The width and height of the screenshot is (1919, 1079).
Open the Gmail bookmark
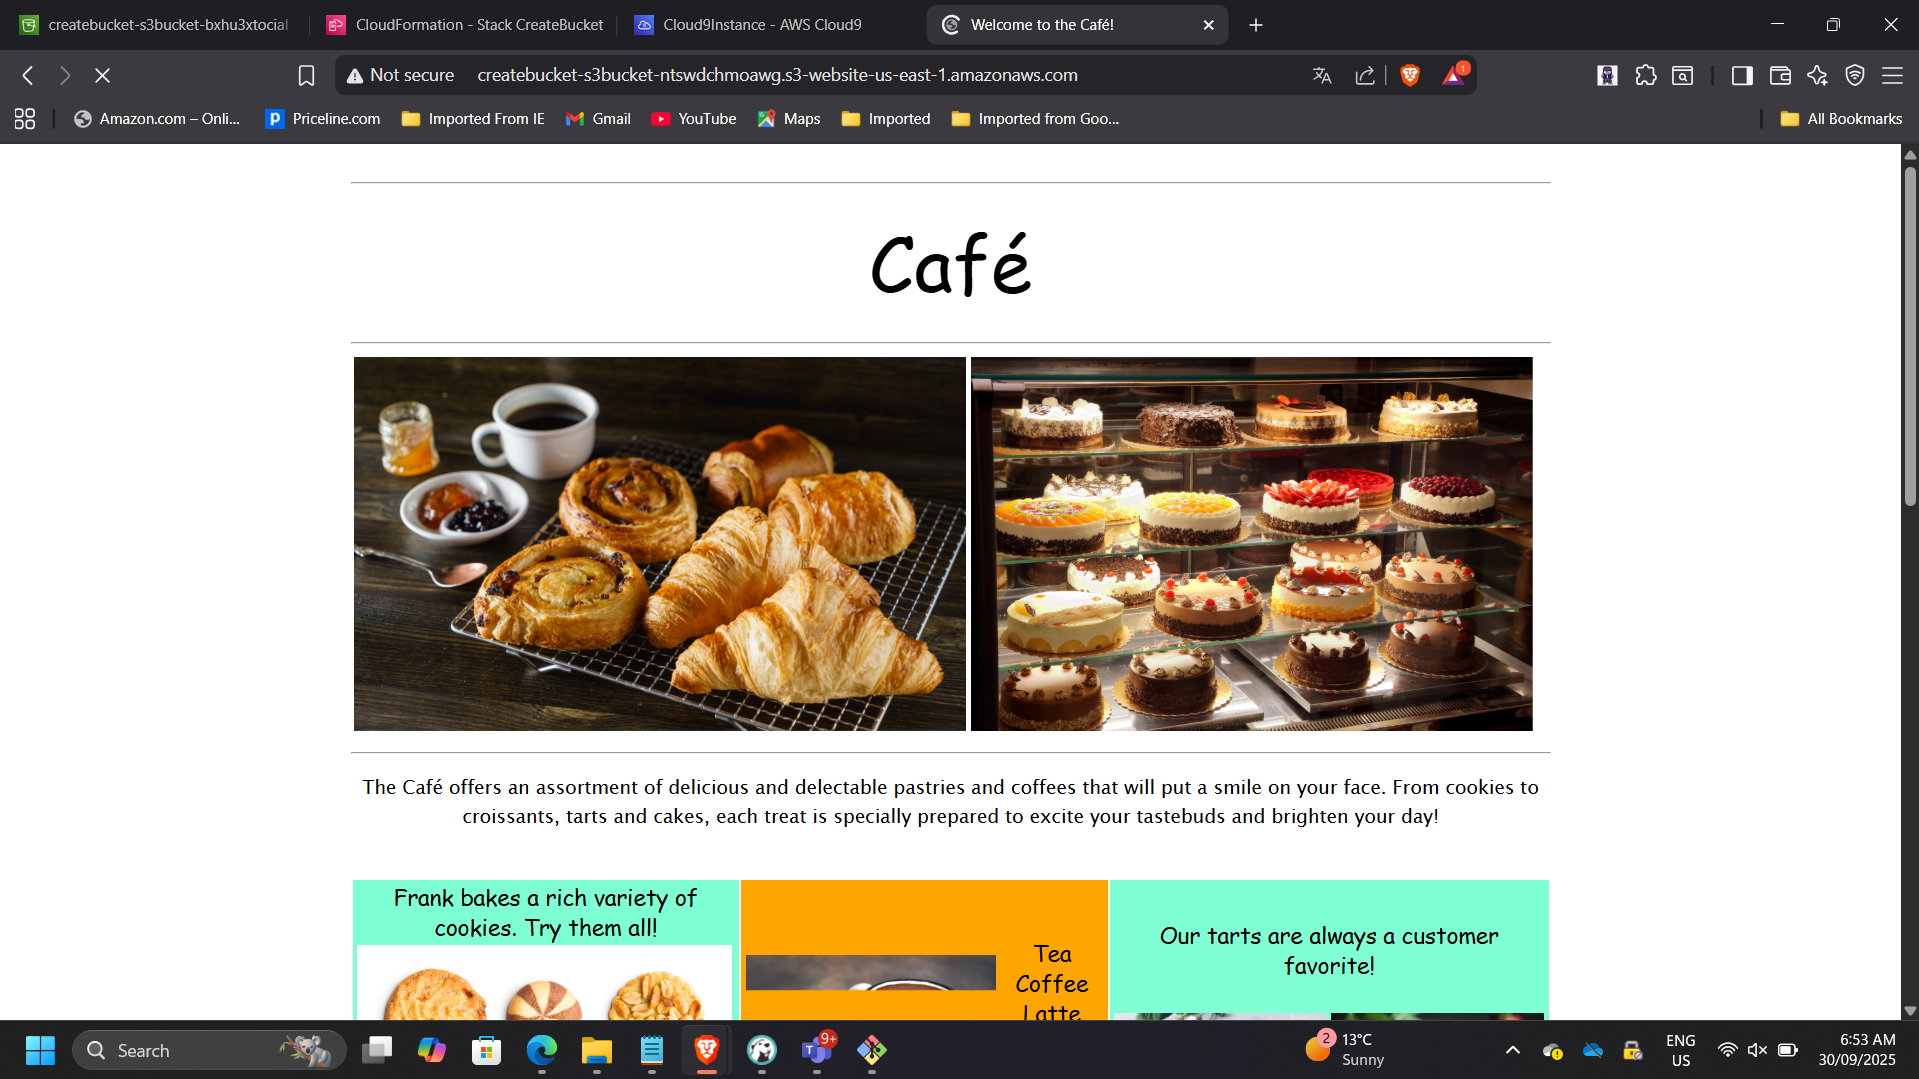coord(598,118)
